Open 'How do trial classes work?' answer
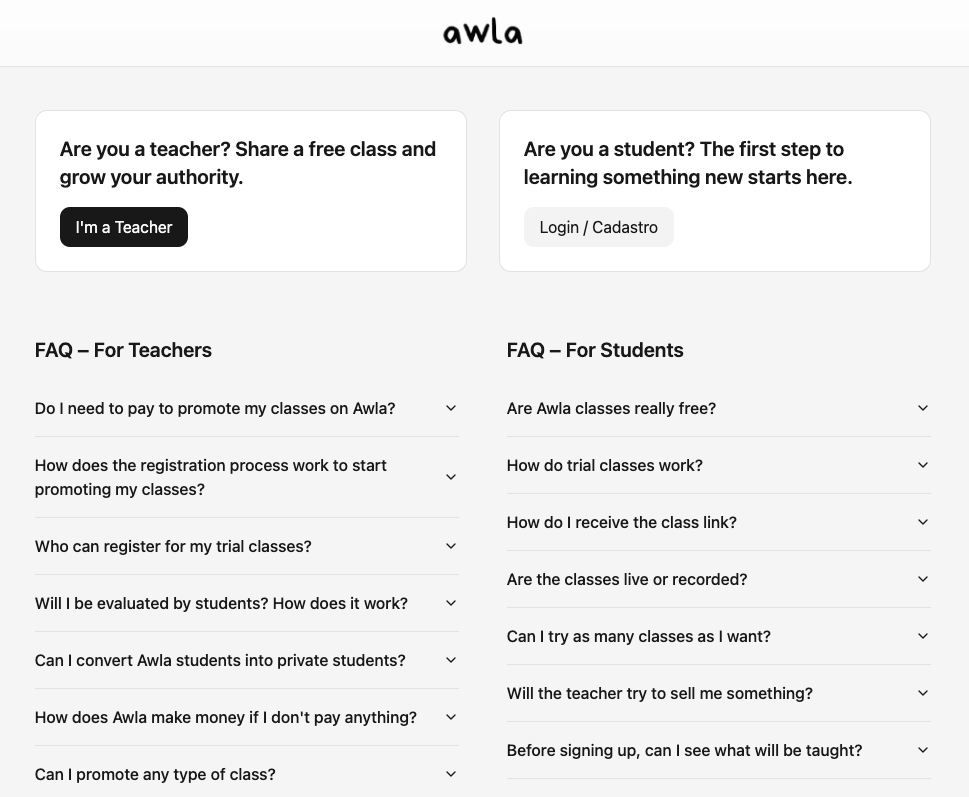This screenshot has width=969, height=797. pyautogui.click(x=604, y=465)
